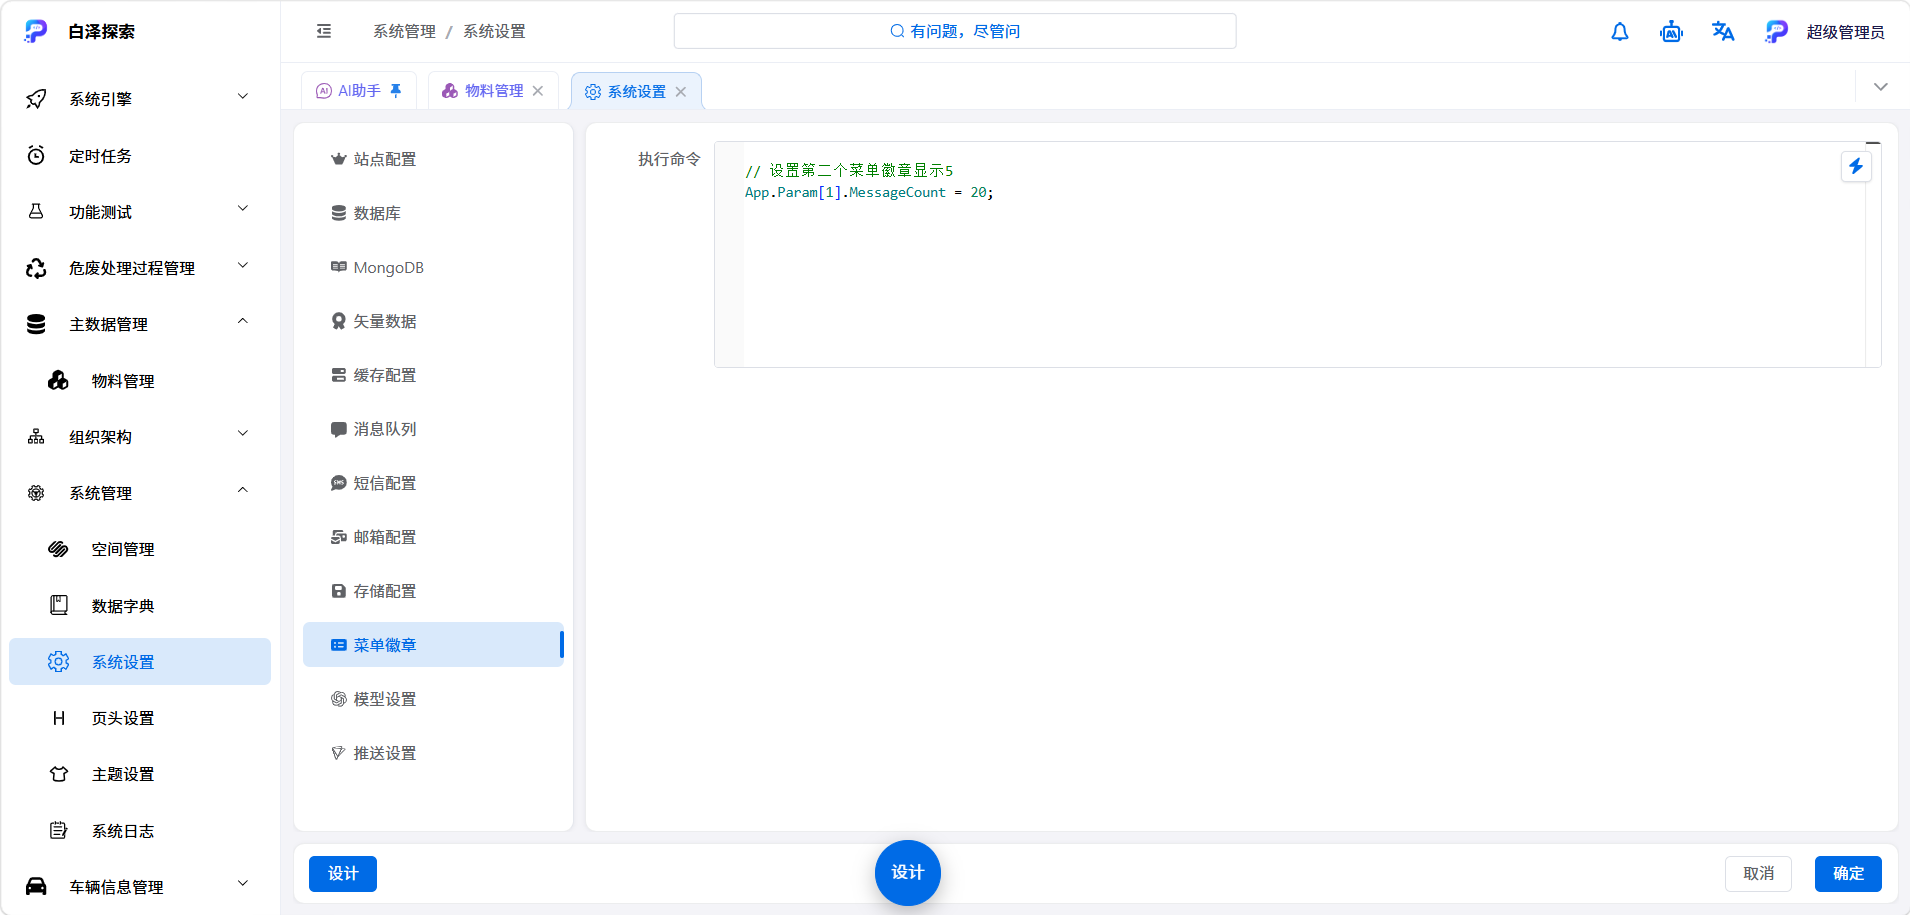
Task: Click the 系统管理 breadcrumb link
Action: 404,32
